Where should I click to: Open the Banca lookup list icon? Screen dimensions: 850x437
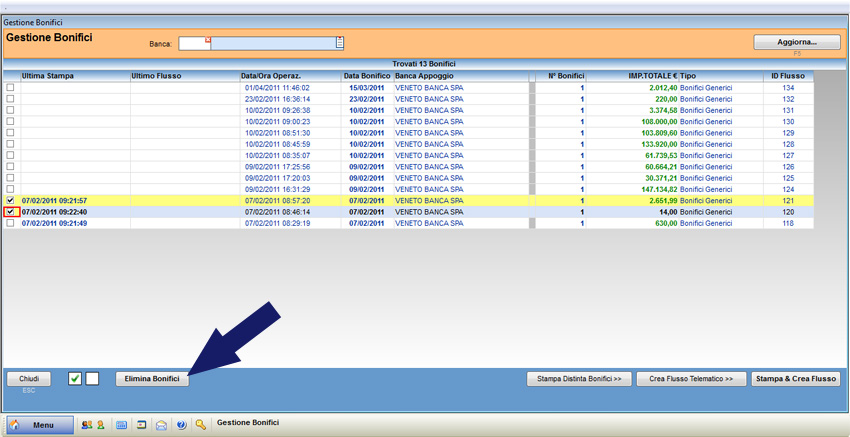click(x=340, y=43)
